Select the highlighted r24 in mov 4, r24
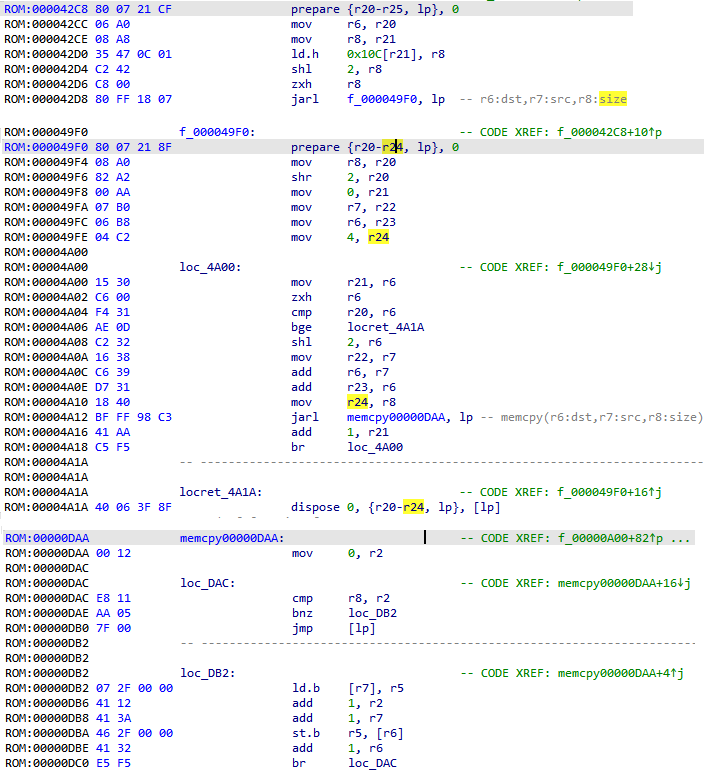705x771 pixels. click(x=379, y=237)
